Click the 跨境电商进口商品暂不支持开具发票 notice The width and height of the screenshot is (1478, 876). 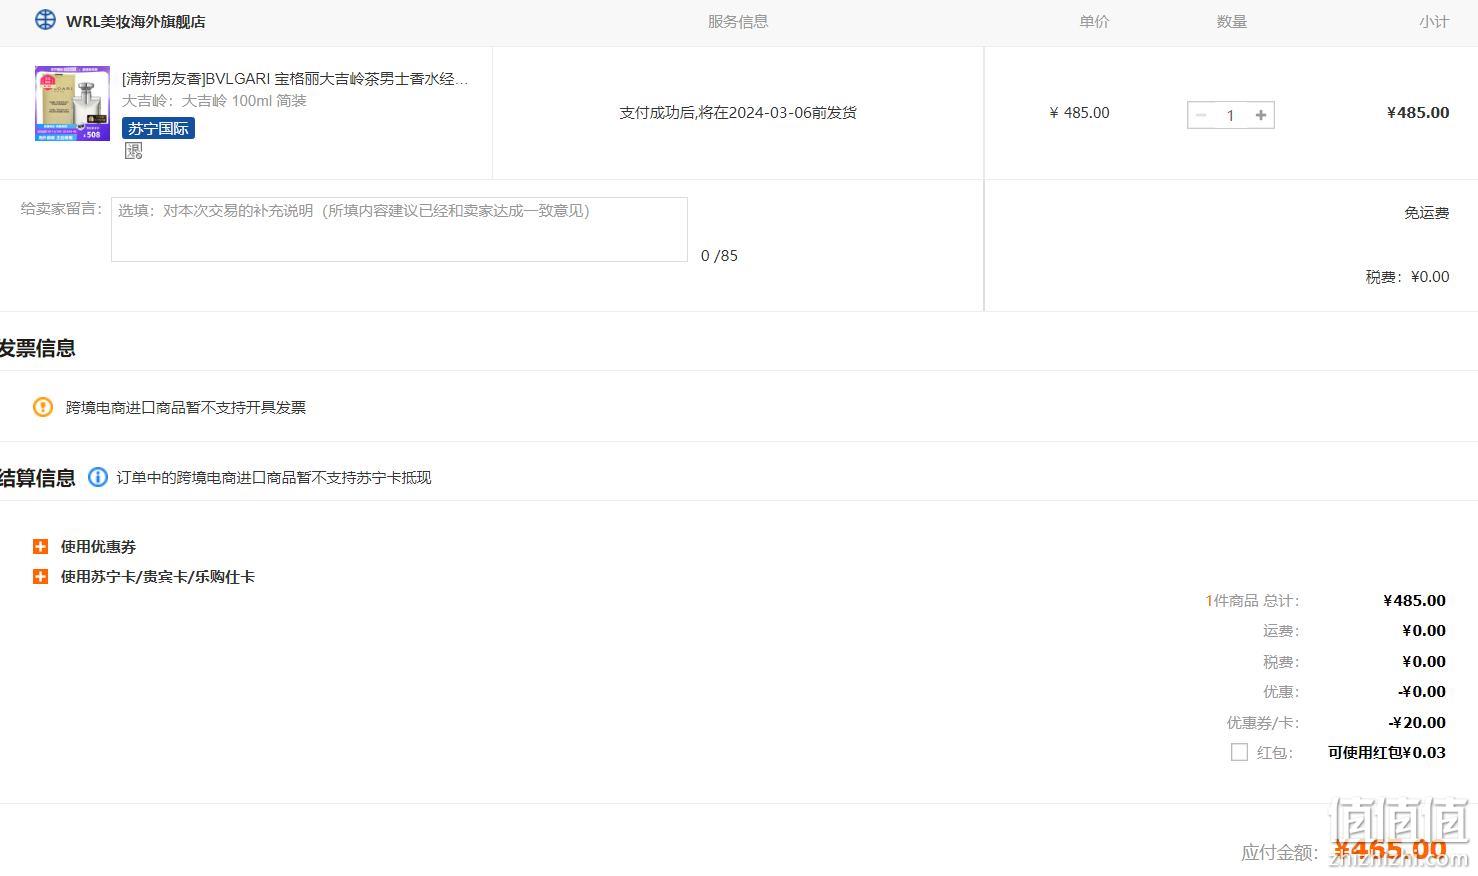(x=186, y=407)
